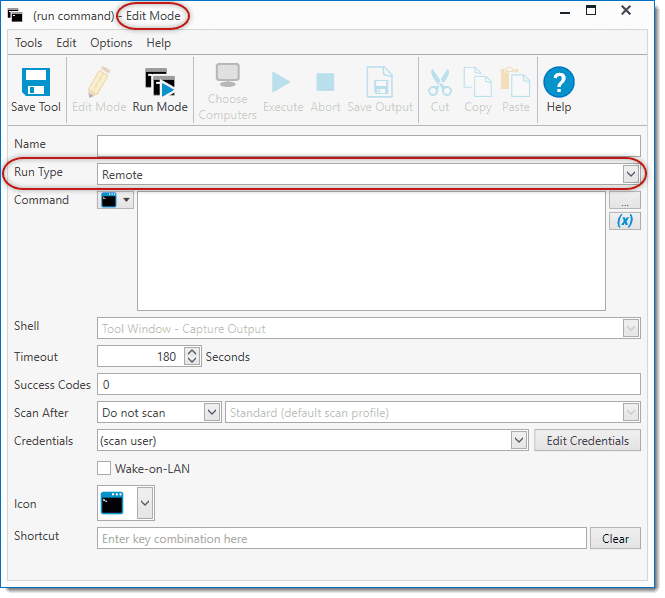Click the Copy toolbar icon
This screenshot has width=665, height=598.
[x=478, y=81]
